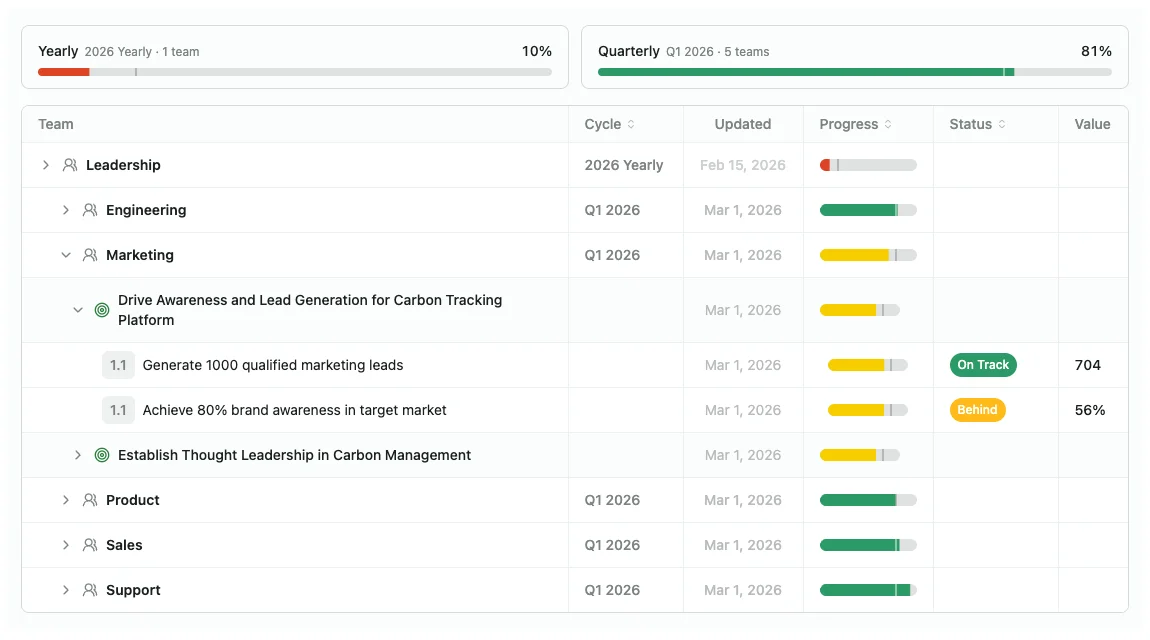Click Q1 2026 cycle in Engineering row
Screen dimensions: 1150x640
pyautogui.click(x=612, y=210)
